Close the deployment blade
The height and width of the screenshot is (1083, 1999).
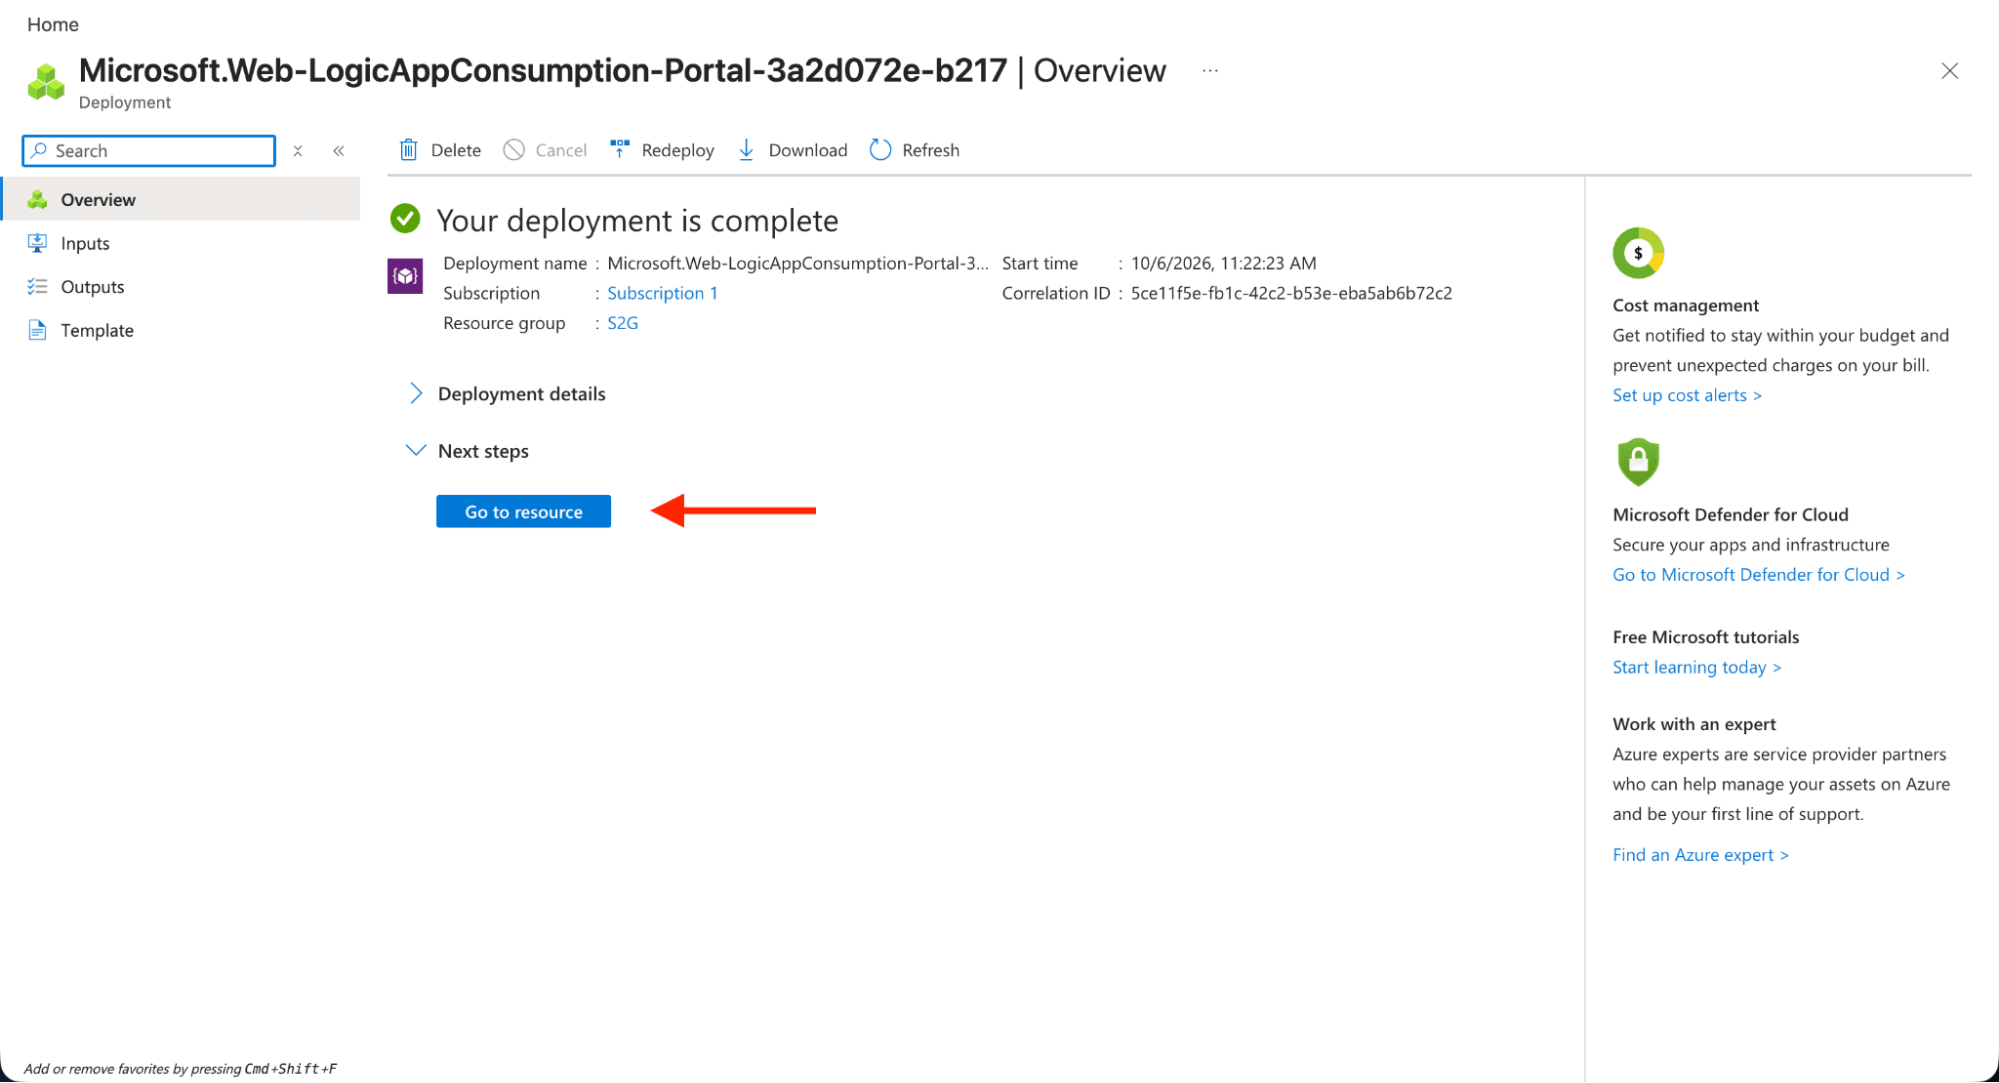click(x=1949, y=71)
